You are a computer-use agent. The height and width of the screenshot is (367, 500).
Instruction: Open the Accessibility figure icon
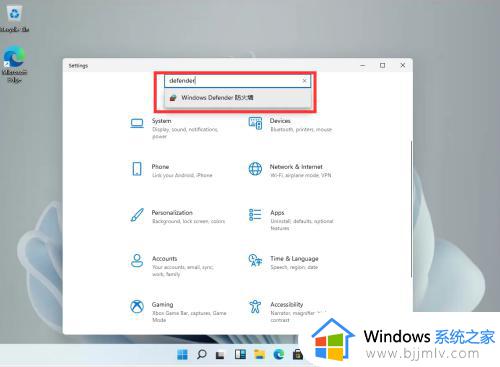[x=255, y=306]
